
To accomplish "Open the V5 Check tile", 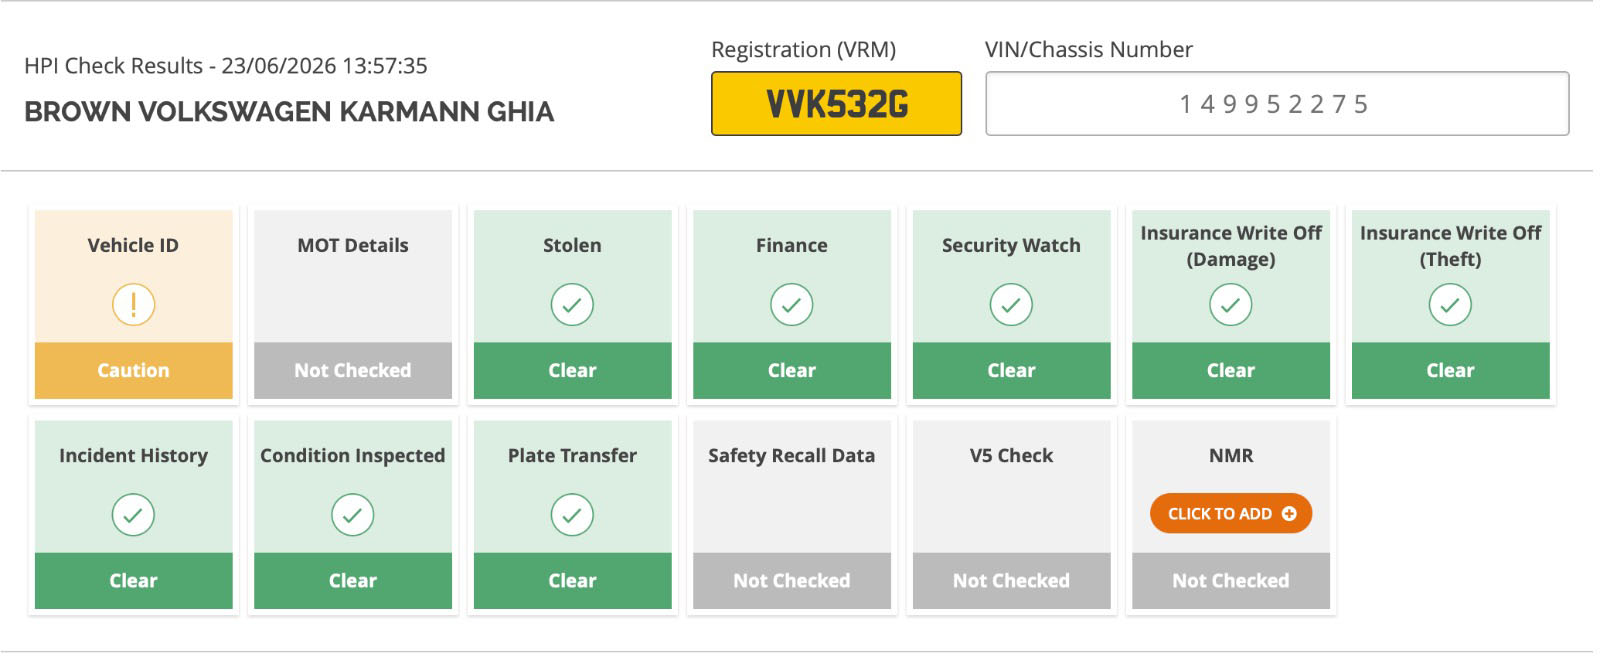I will pos(1011,514).
